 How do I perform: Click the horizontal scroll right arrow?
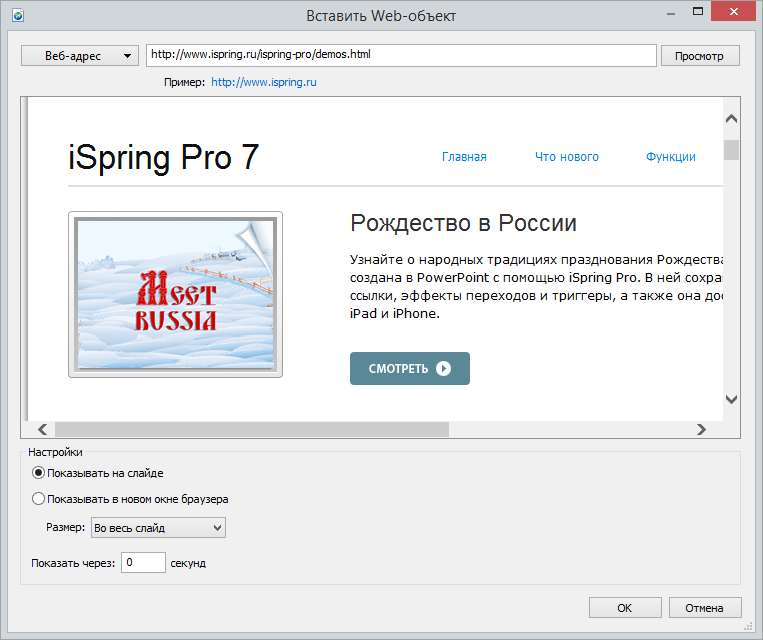[701, 429]
